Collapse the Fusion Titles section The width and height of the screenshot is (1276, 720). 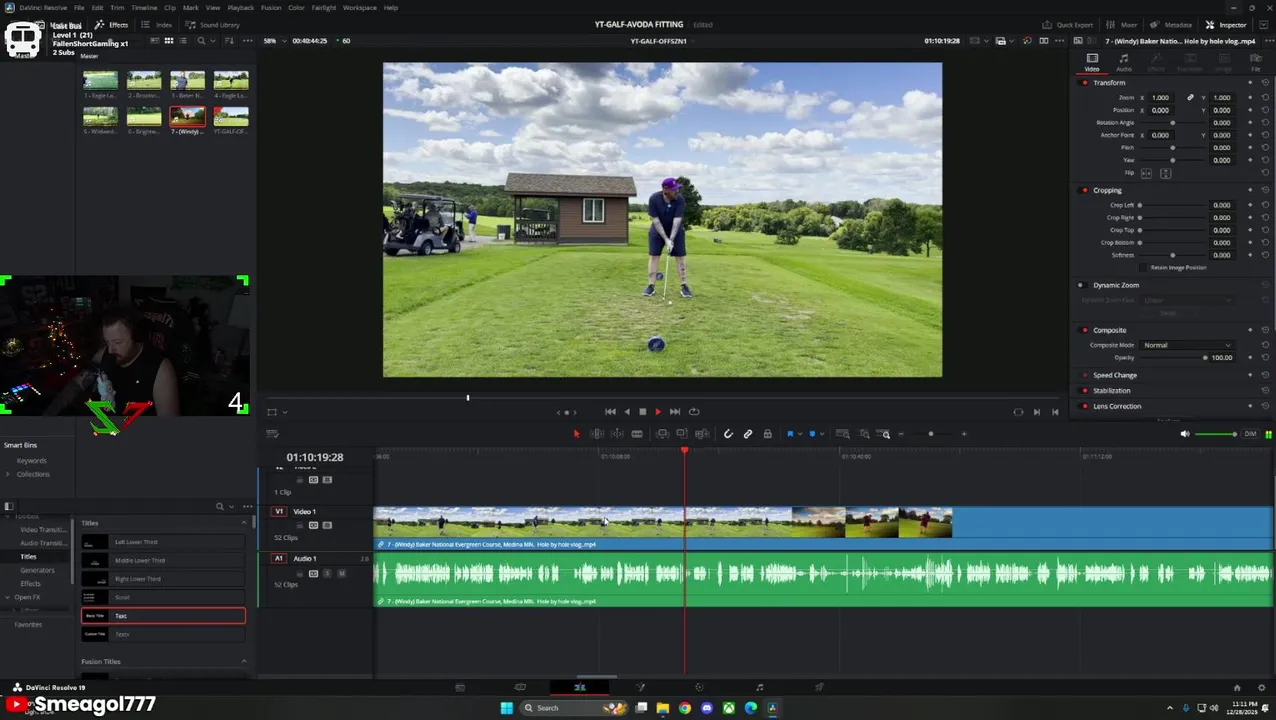click(243, 662)
